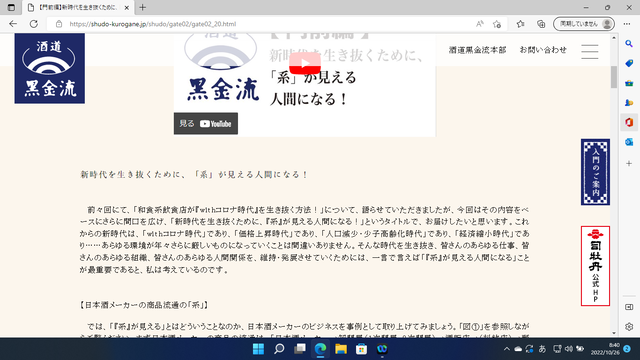Viewport: 640px width, 360px height.
Task: Click the 酒道黒金流 site logo
Action: tap(50, 68)
